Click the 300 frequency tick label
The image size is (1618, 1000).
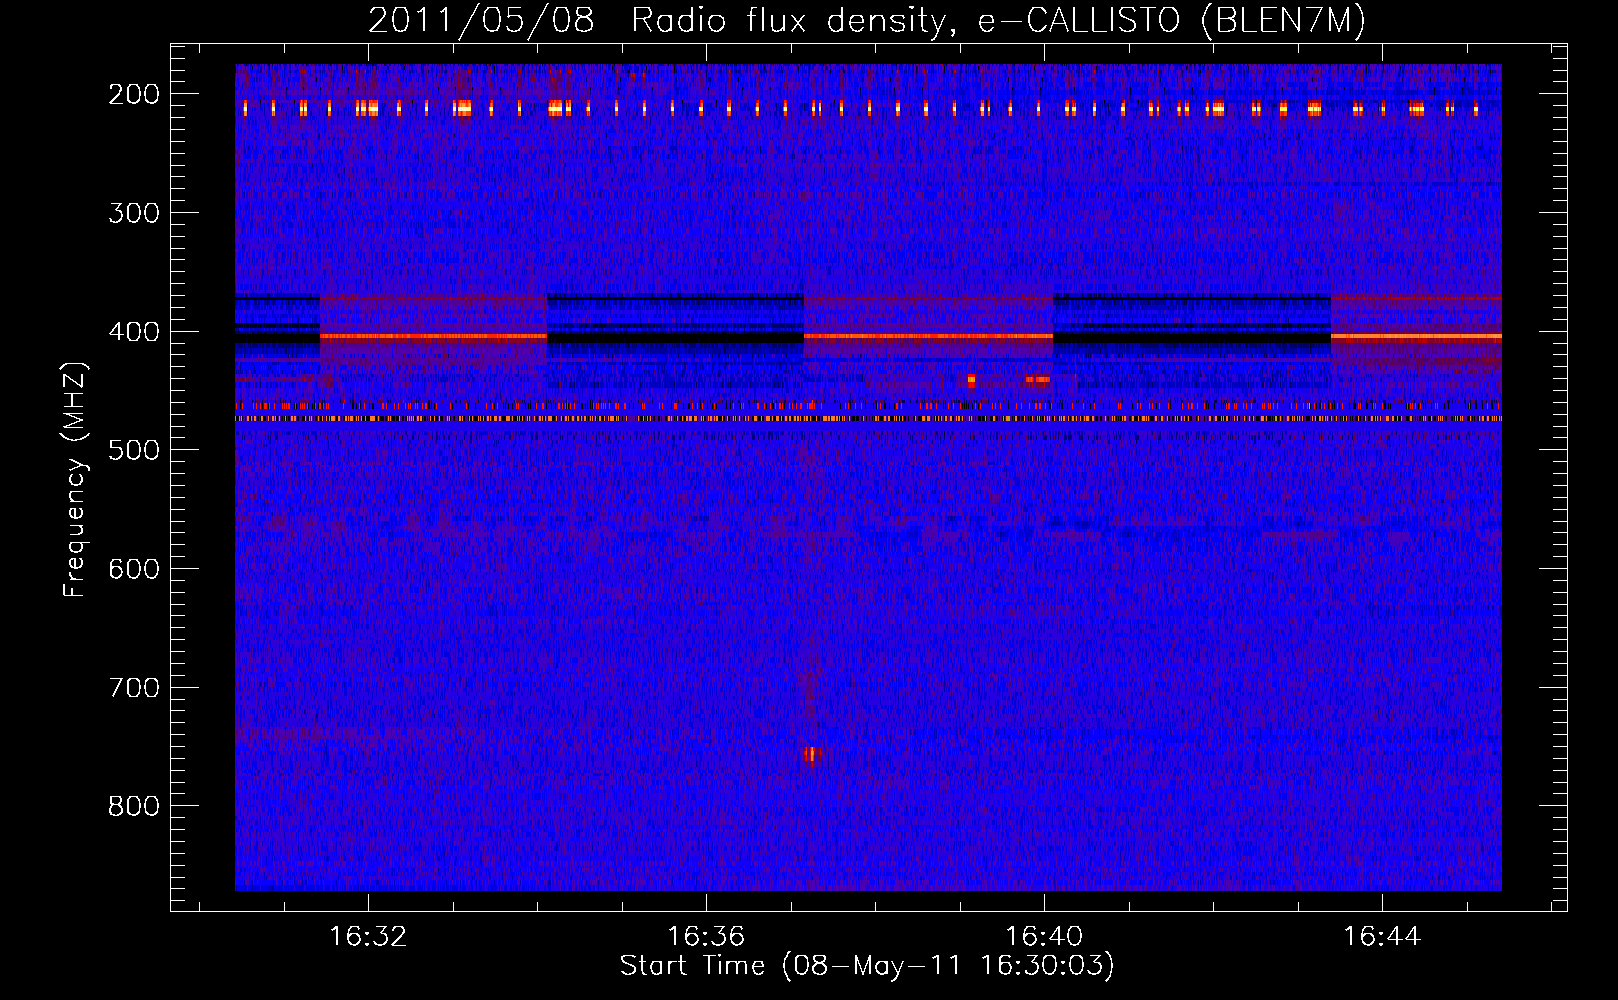coord(134,213)
